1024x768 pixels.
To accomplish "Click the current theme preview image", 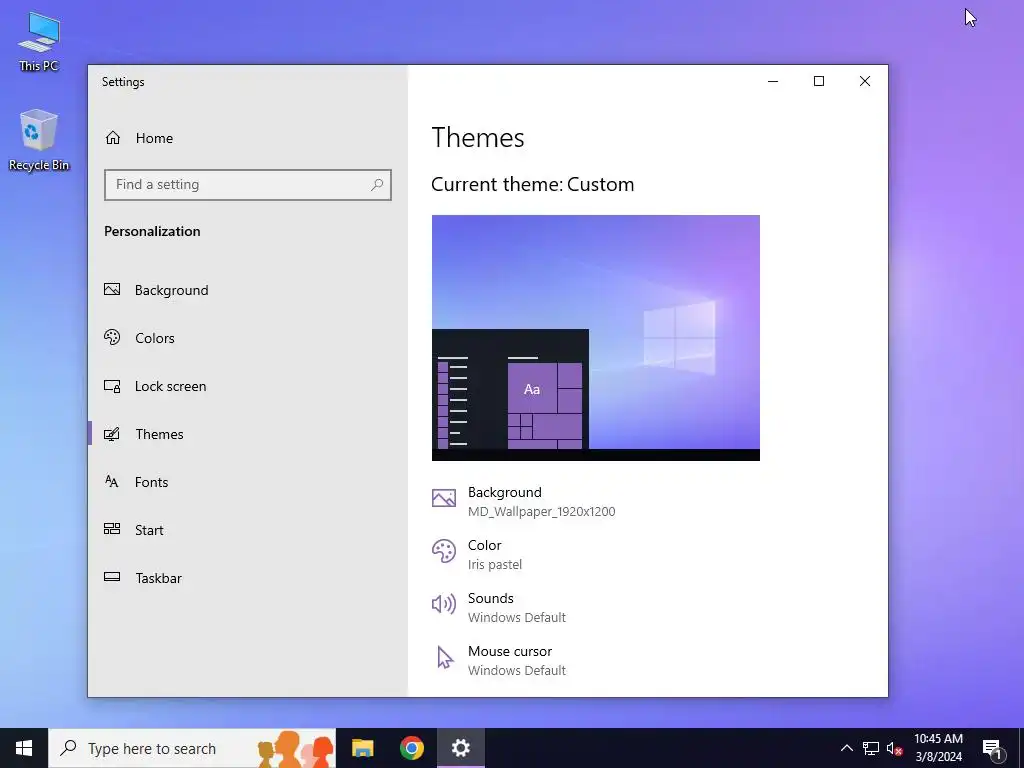I will click(596, 338).
